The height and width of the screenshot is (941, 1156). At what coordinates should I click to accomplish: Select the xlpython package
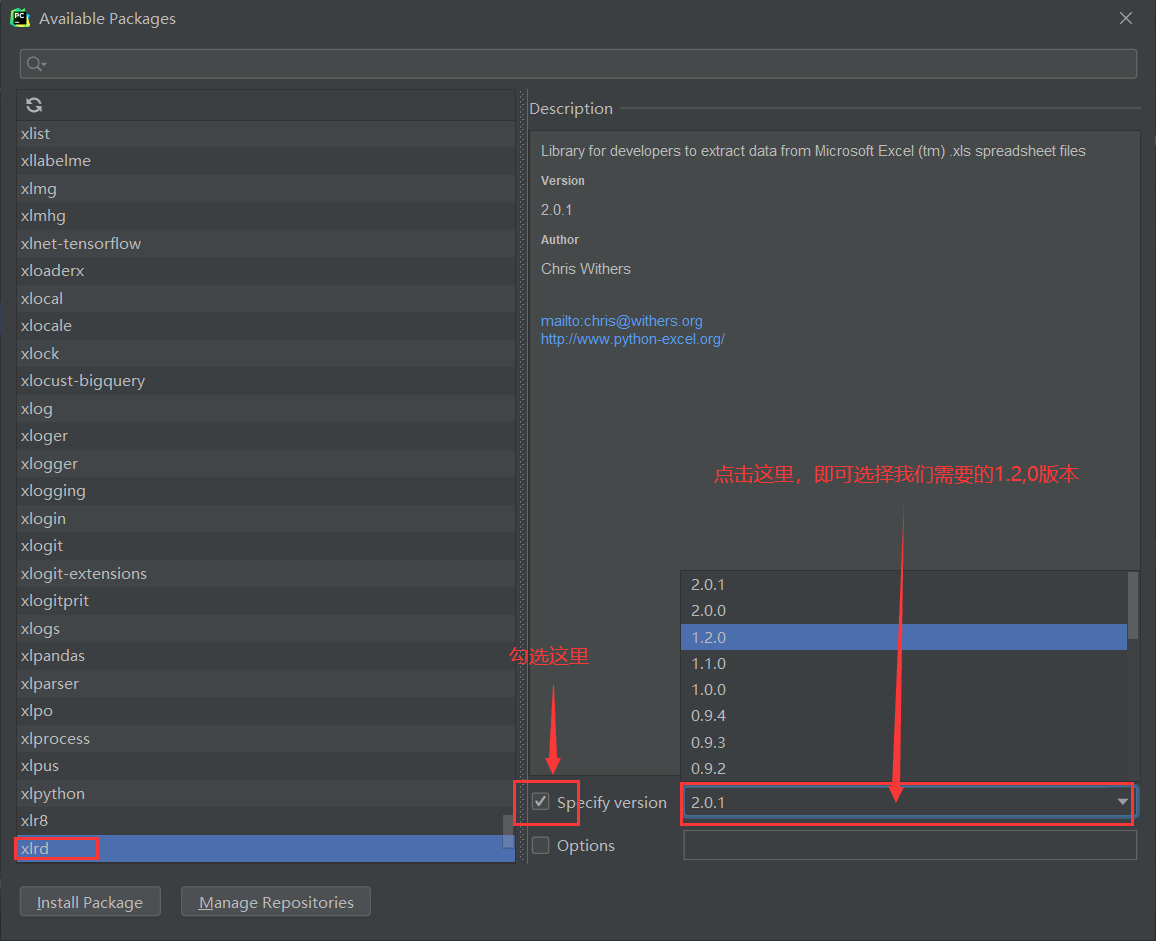tap(265, 794)
